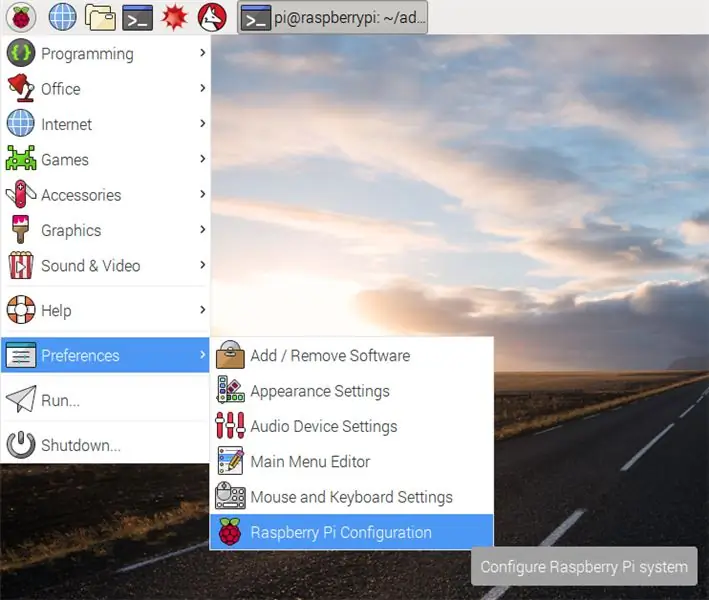This screenshot has height=600, width=709.
Task: Expand the Office submenu arrow
Action: (203, 88)
